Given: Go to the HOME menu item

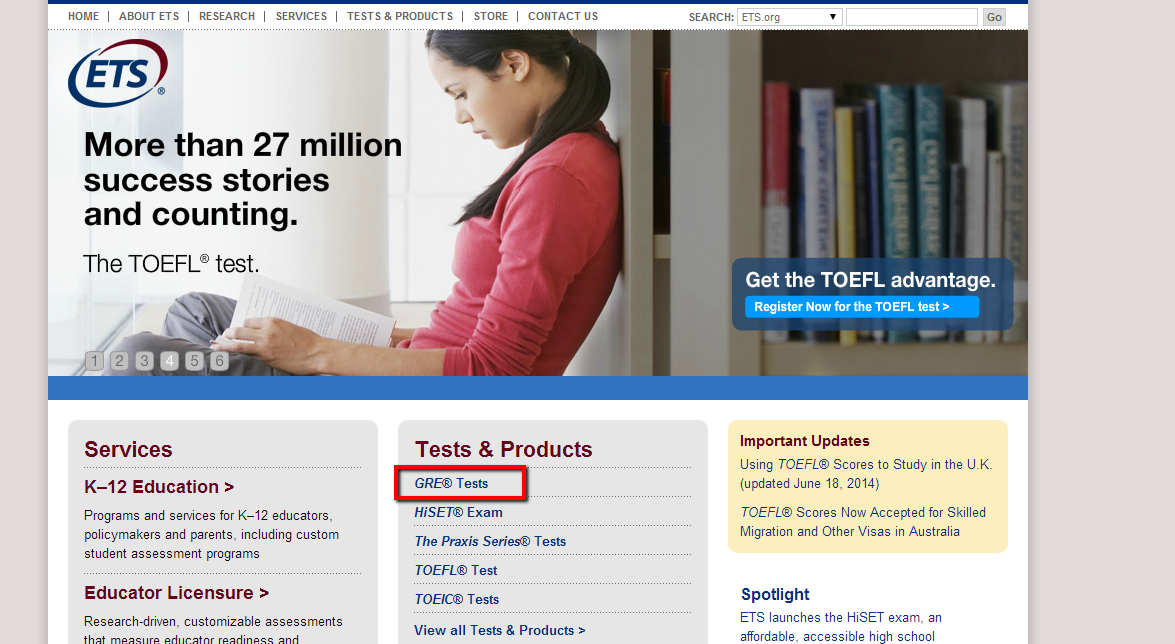Looking at the screenshot, I should [83, 16].
